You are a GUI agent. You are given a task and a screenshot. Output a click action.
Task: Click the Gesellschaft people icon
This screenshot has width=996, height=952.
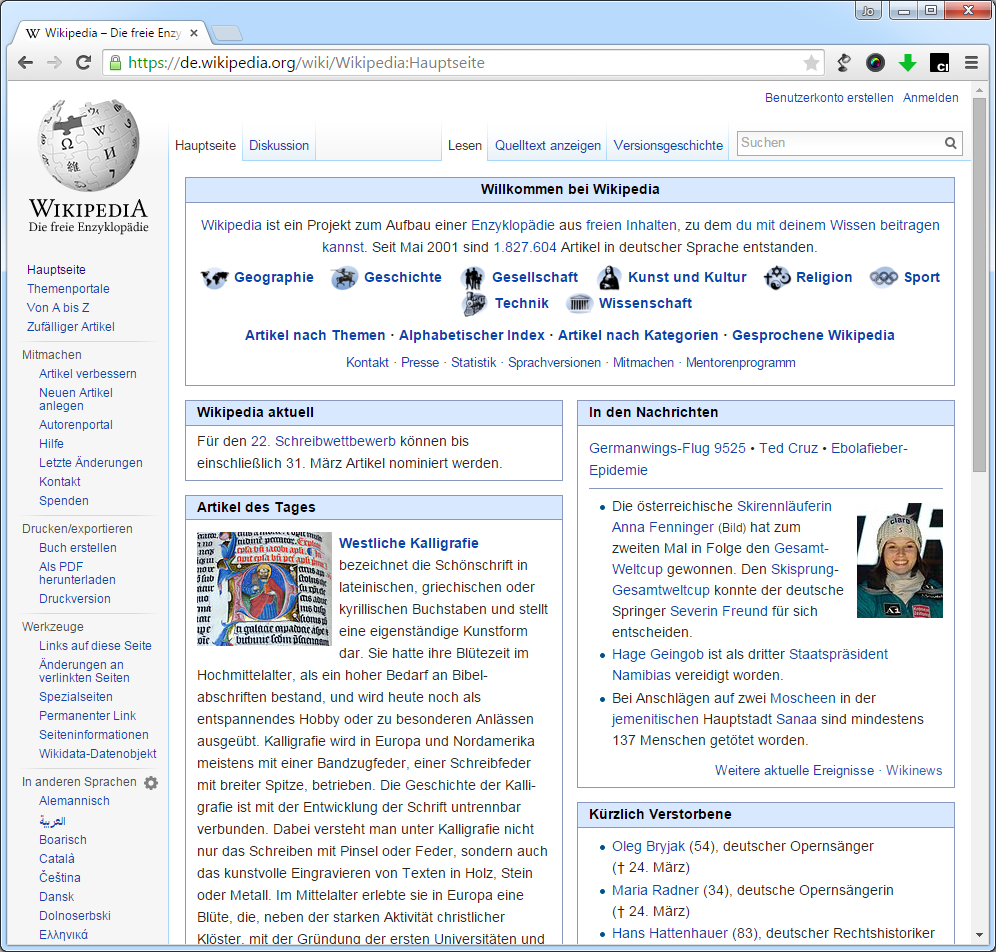(x=473, y=278)
